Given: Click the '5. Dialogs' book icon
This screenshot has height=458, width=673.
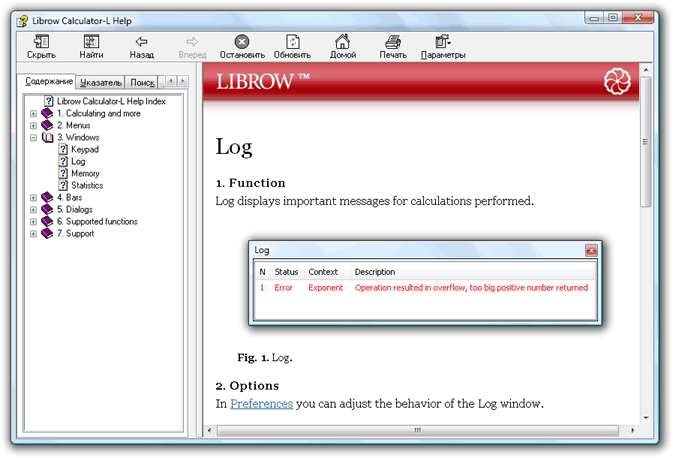Looking at the screenshot, I should (x=47, y=209).
